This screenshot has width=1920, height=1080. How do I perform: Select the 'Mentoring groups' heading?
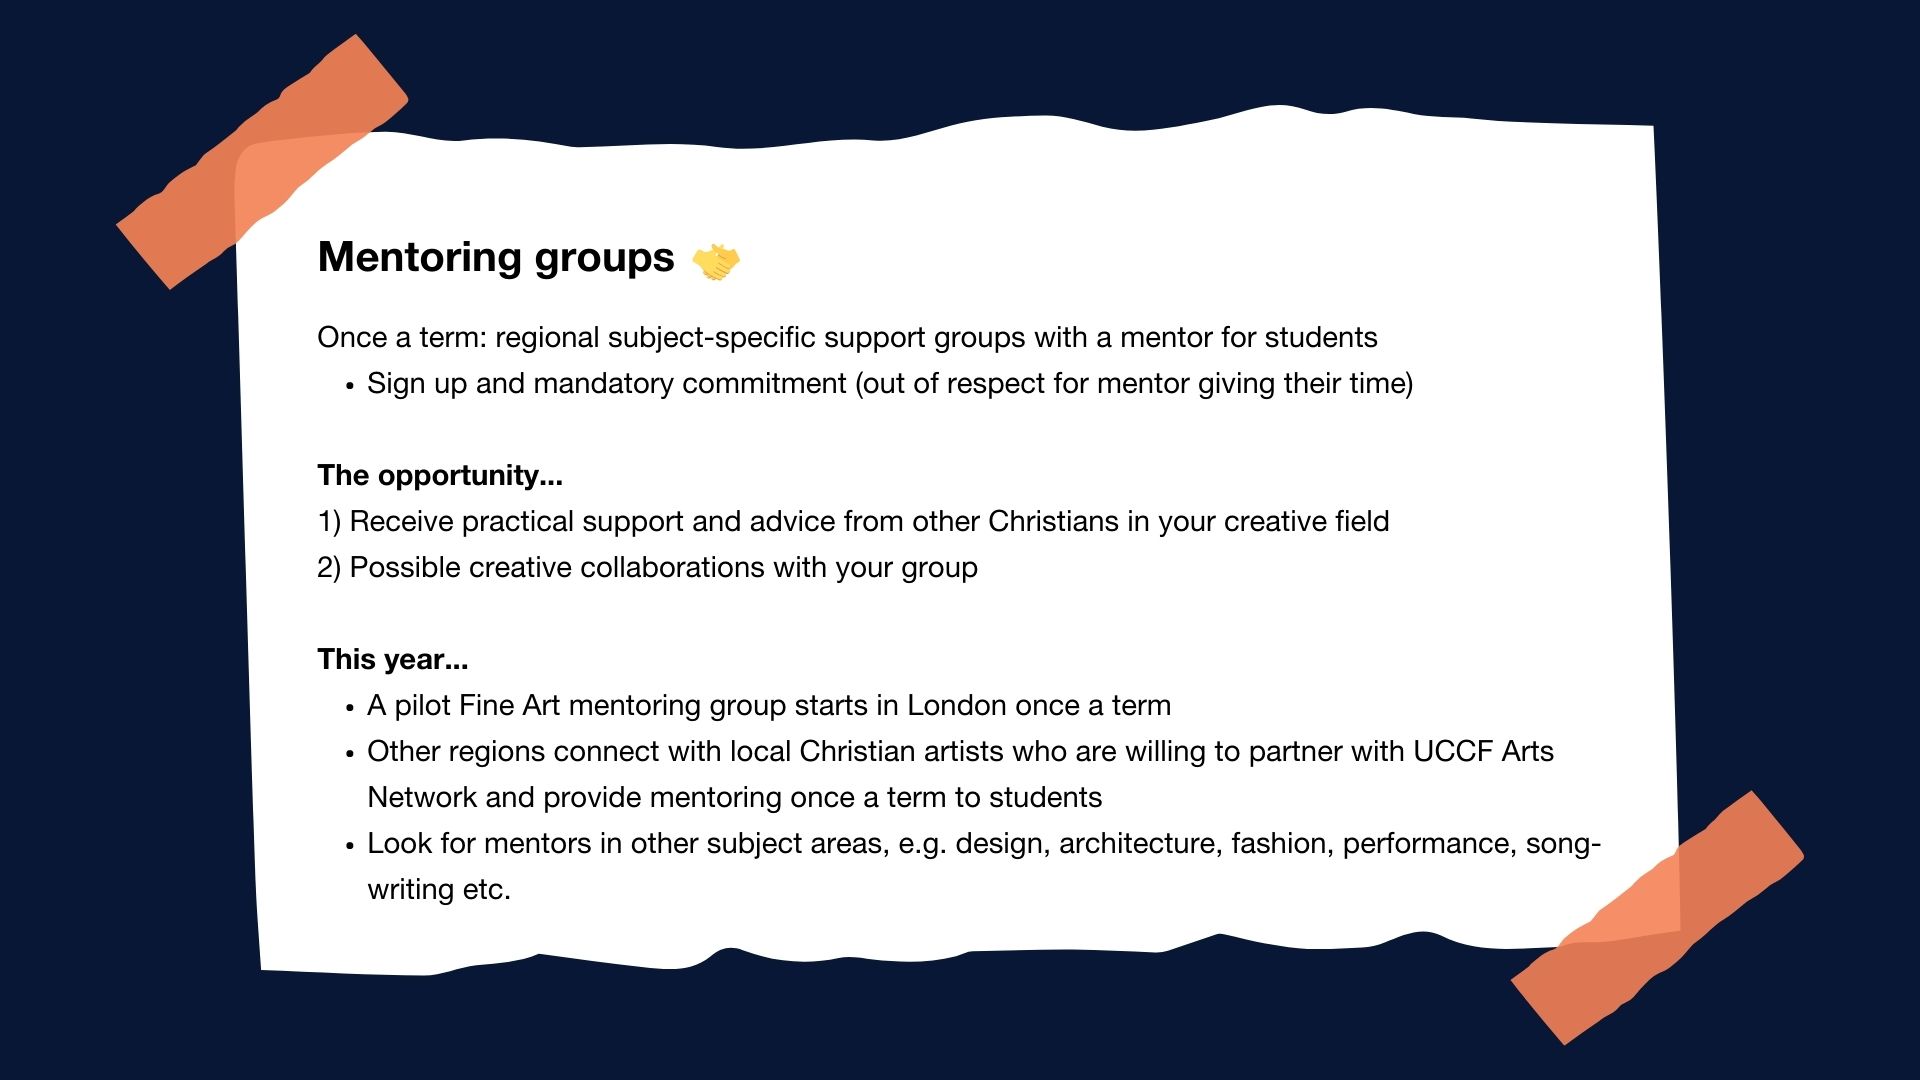point(496,258)
